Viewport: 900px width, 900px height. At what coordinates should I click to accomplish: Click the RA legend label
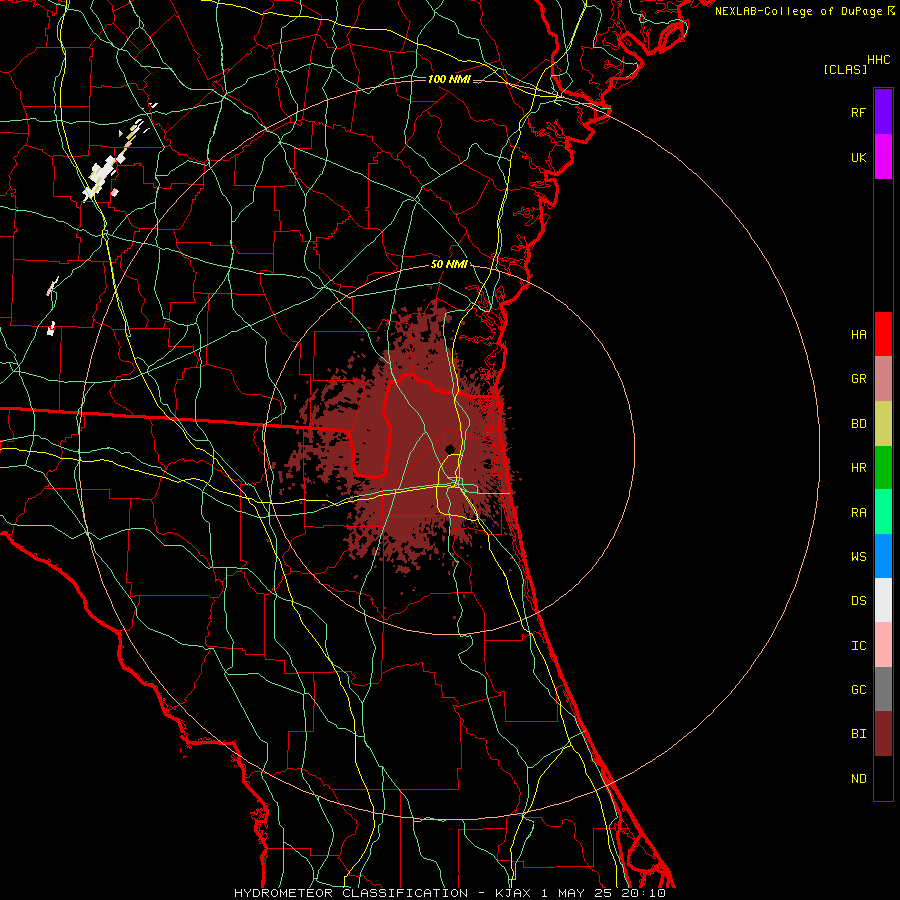pos(858,513)
